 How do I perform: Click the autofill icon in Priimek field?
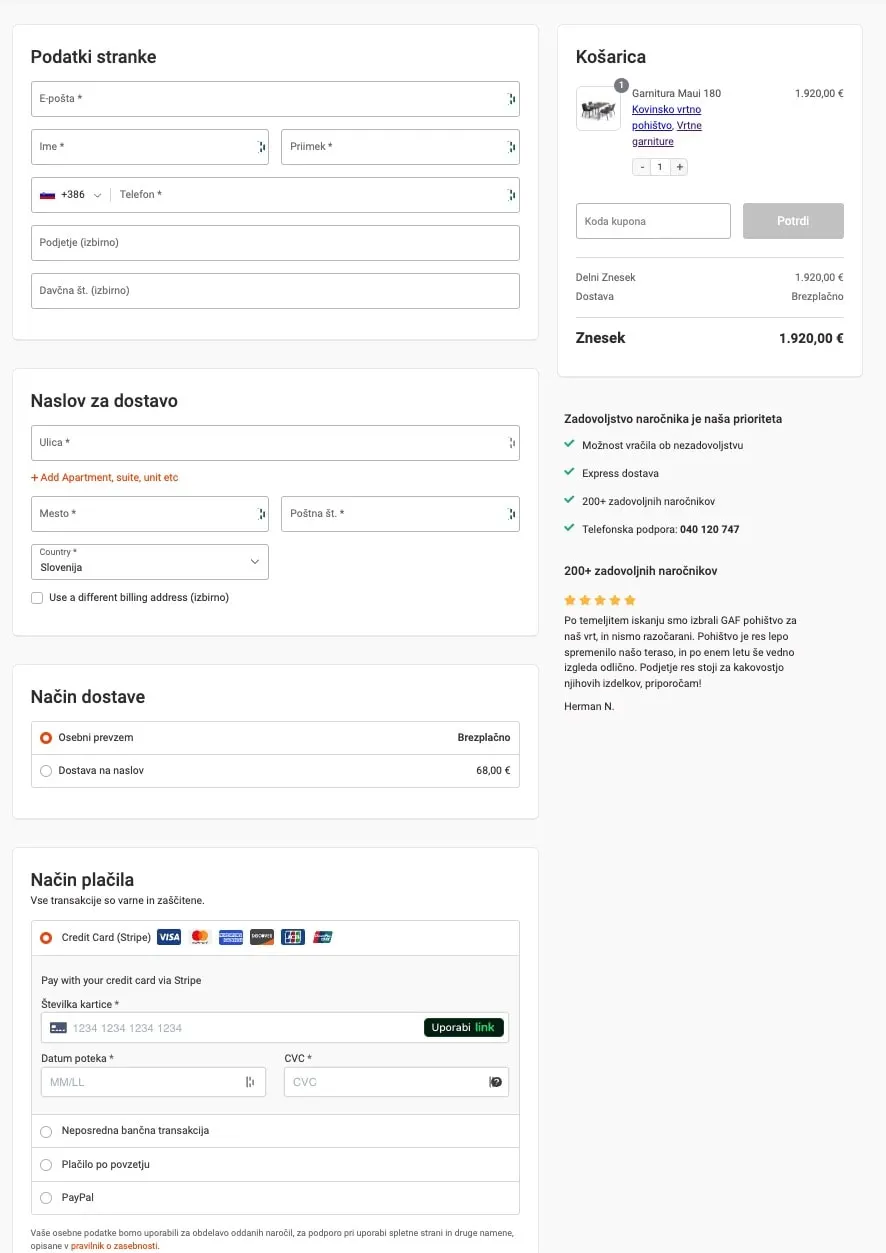(x=511, y=147)
